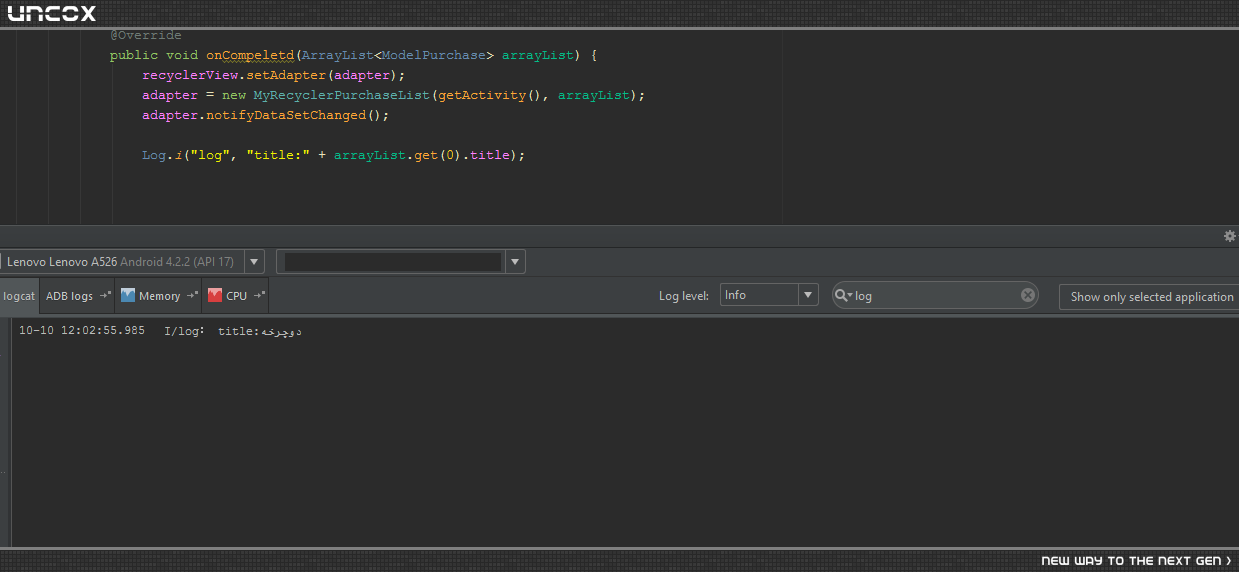Open search history magnifier in logcat filter
1239x572 pixels.
tap(844, 295)
